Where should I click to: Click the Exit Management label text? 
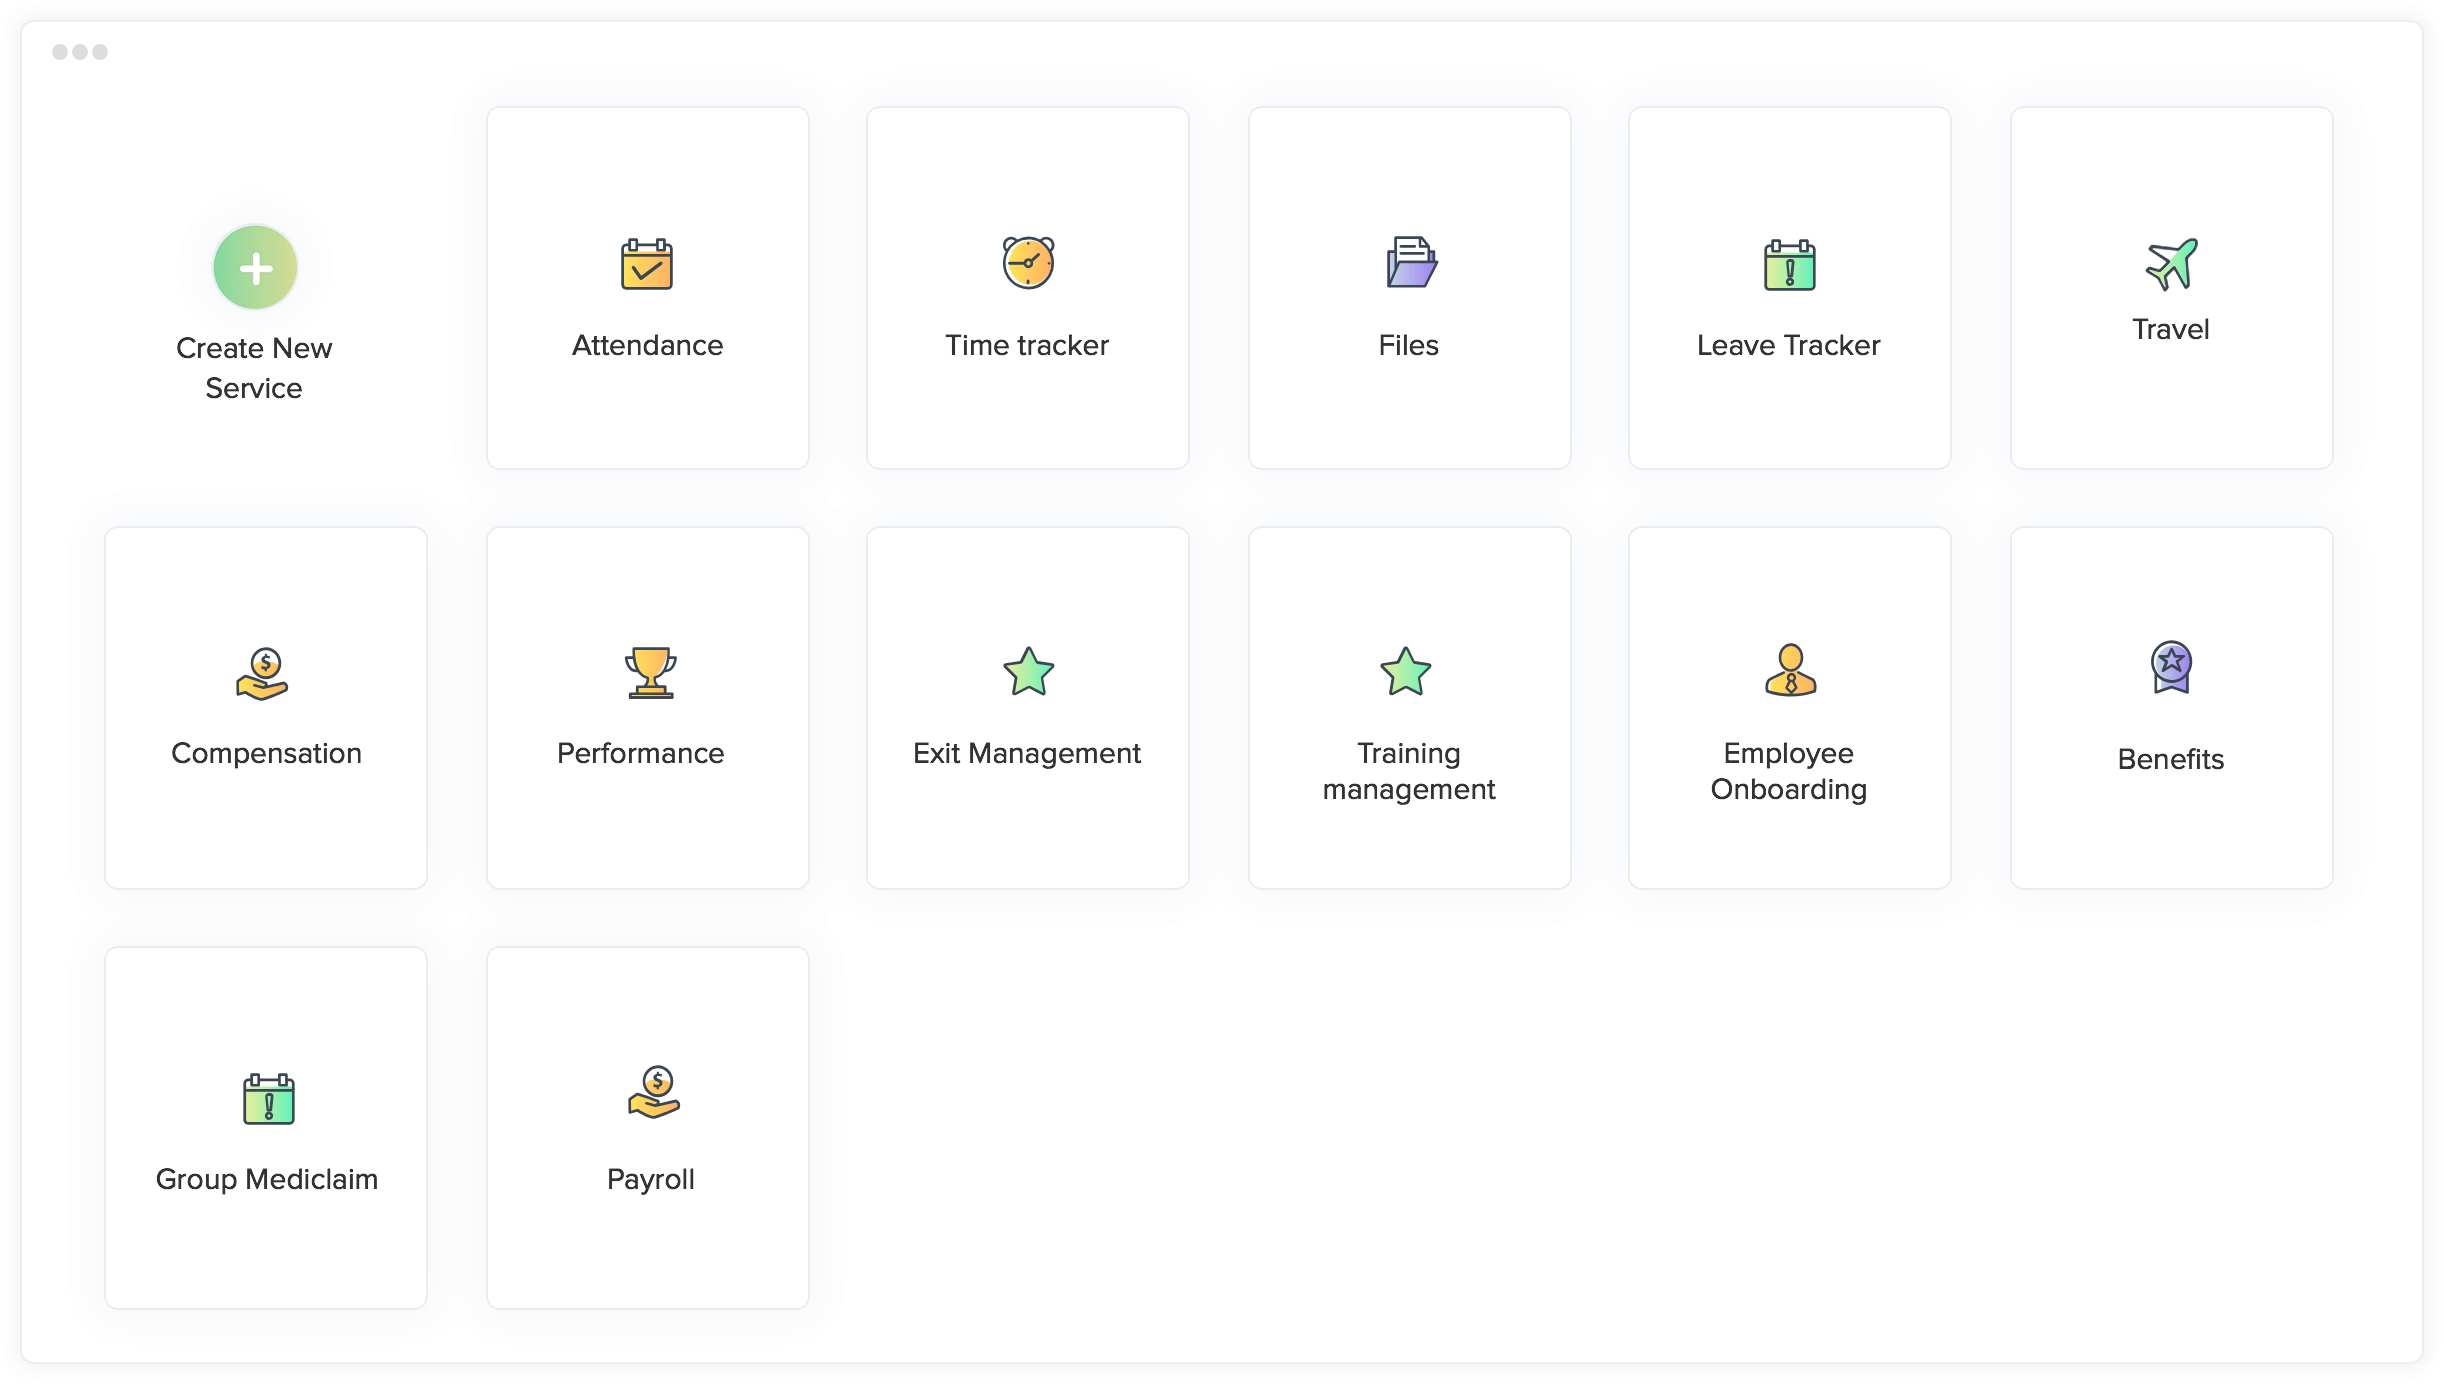point(1027,753)
